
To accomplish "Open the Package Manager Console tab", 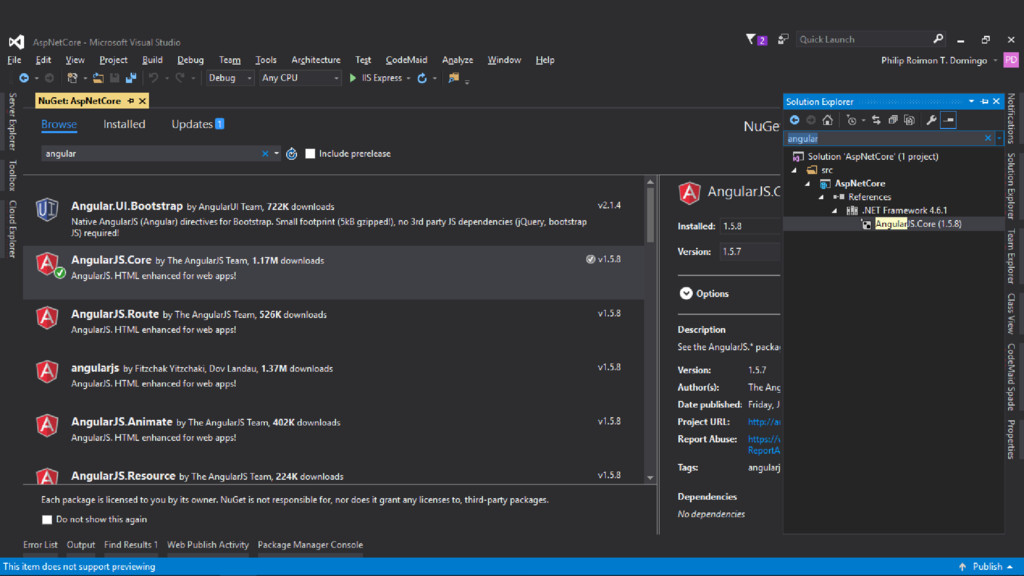I will click(x=310, y=545).
